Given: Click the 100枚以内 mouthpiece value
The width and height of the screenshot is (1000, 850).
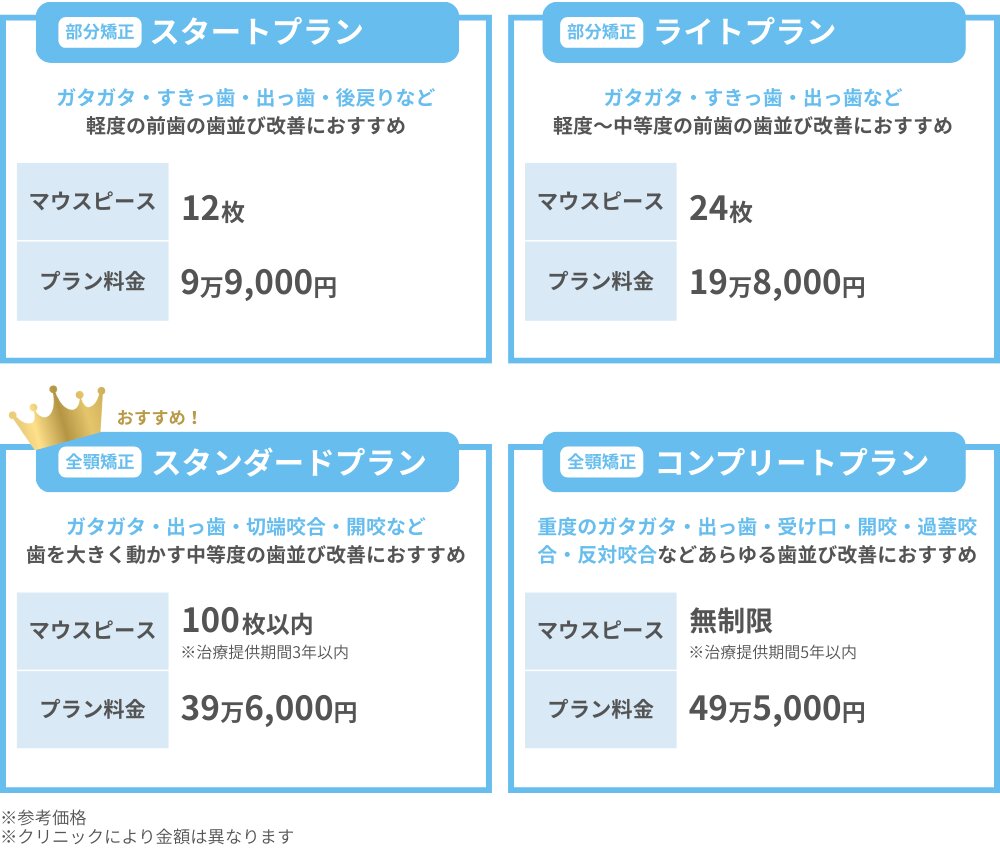Looking at the screenshot, I should [247, 622].
